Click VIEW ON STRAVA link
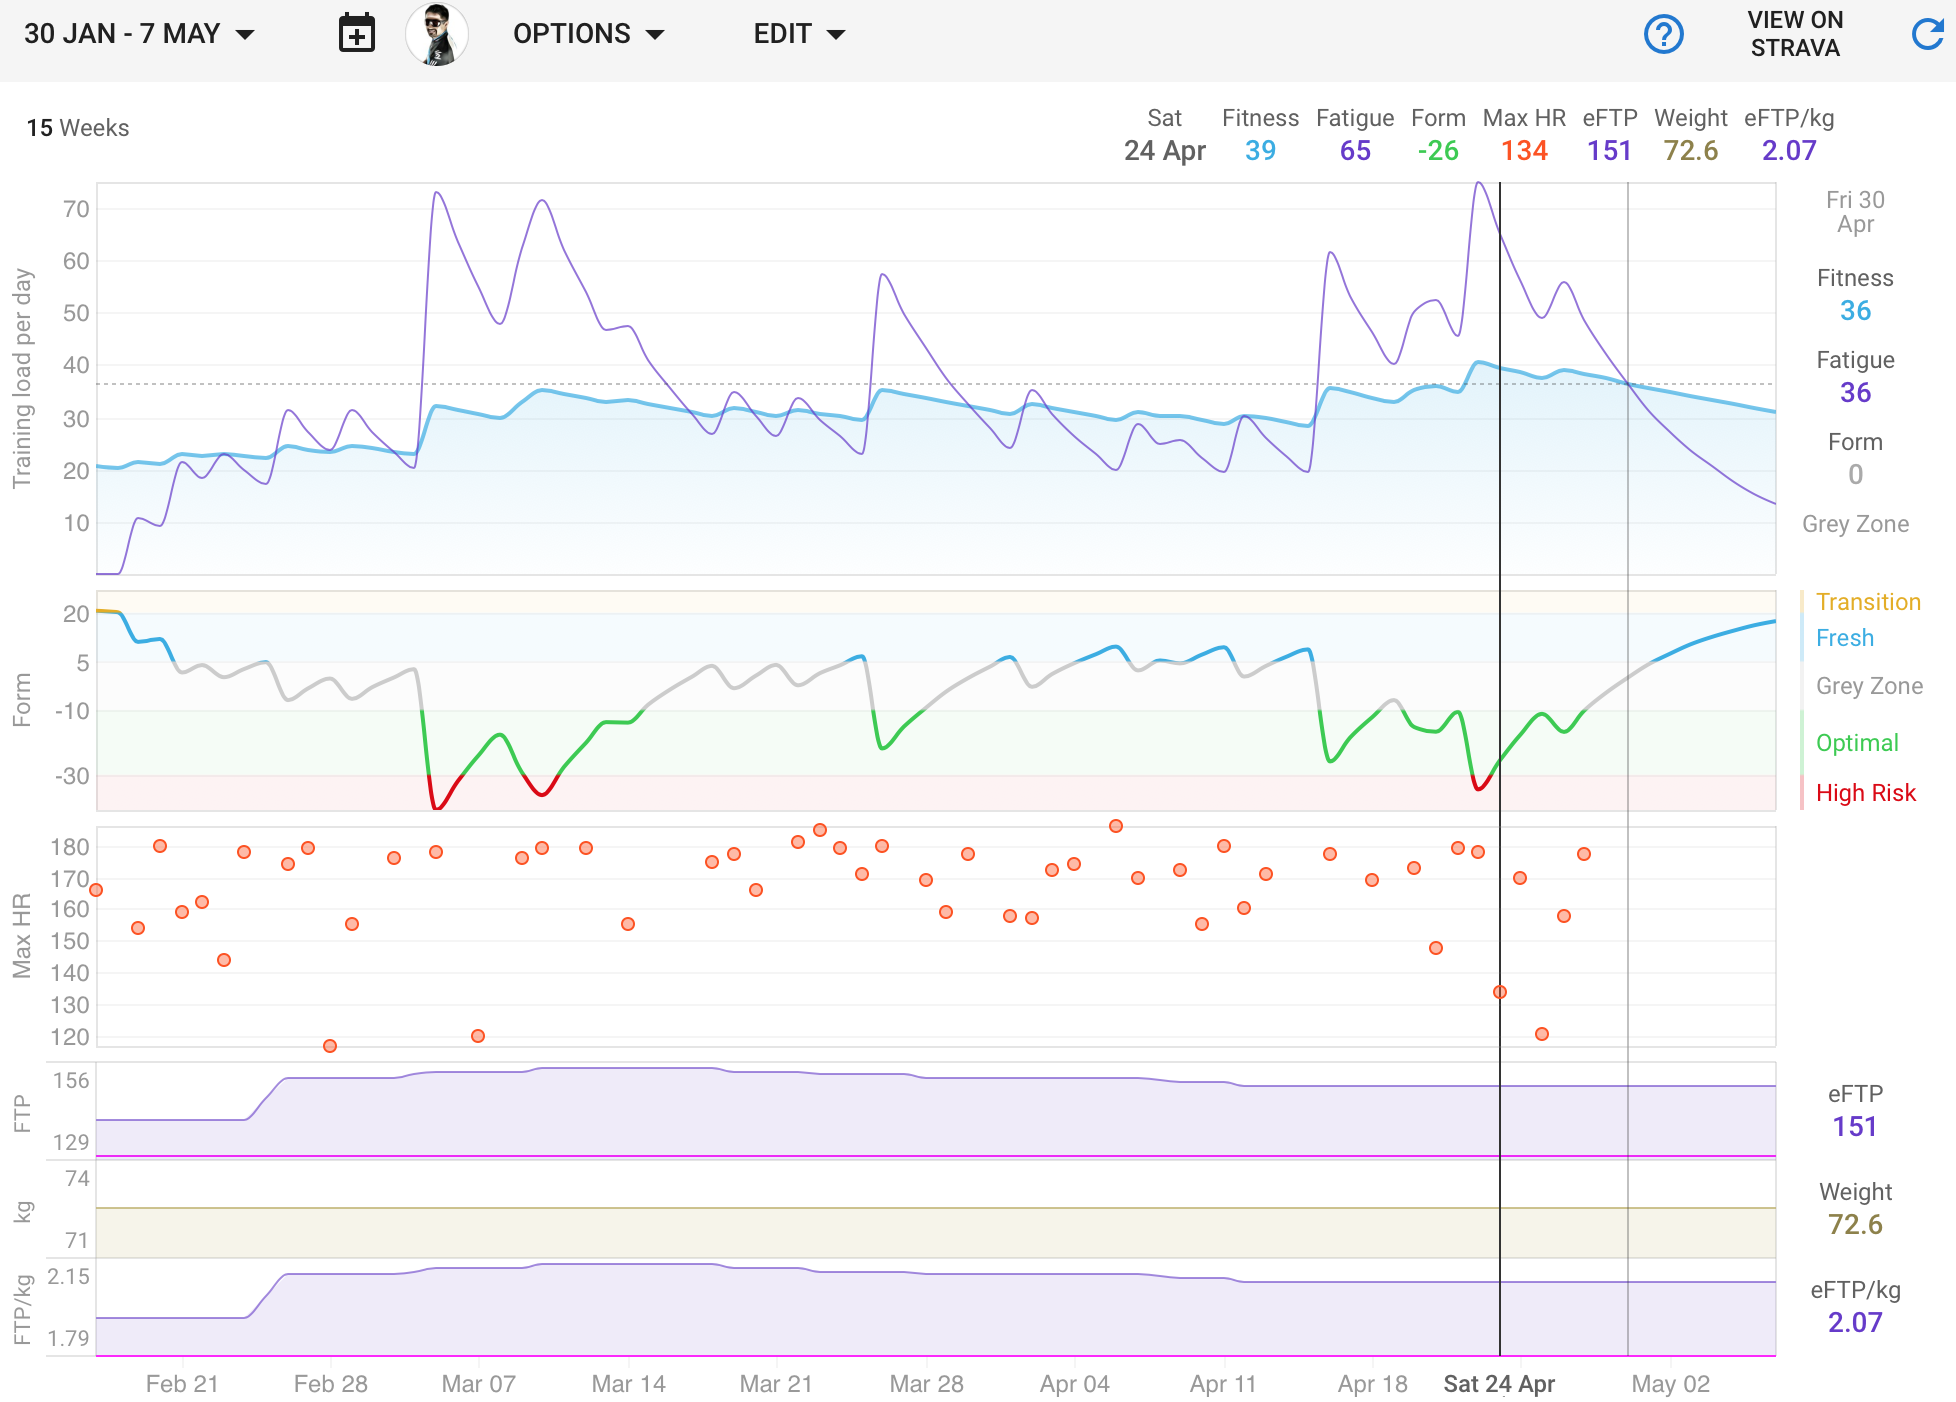 click(x=1795, y=34)
